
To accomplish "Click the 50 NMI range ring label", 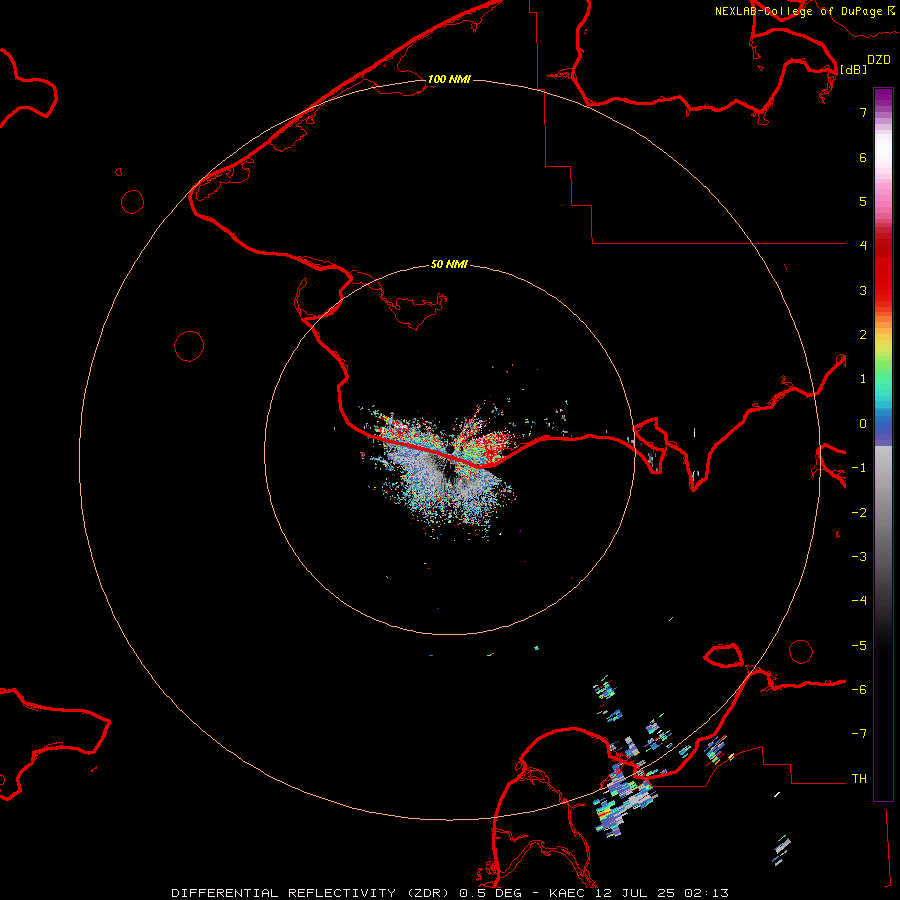I will (x=449, y=264).
